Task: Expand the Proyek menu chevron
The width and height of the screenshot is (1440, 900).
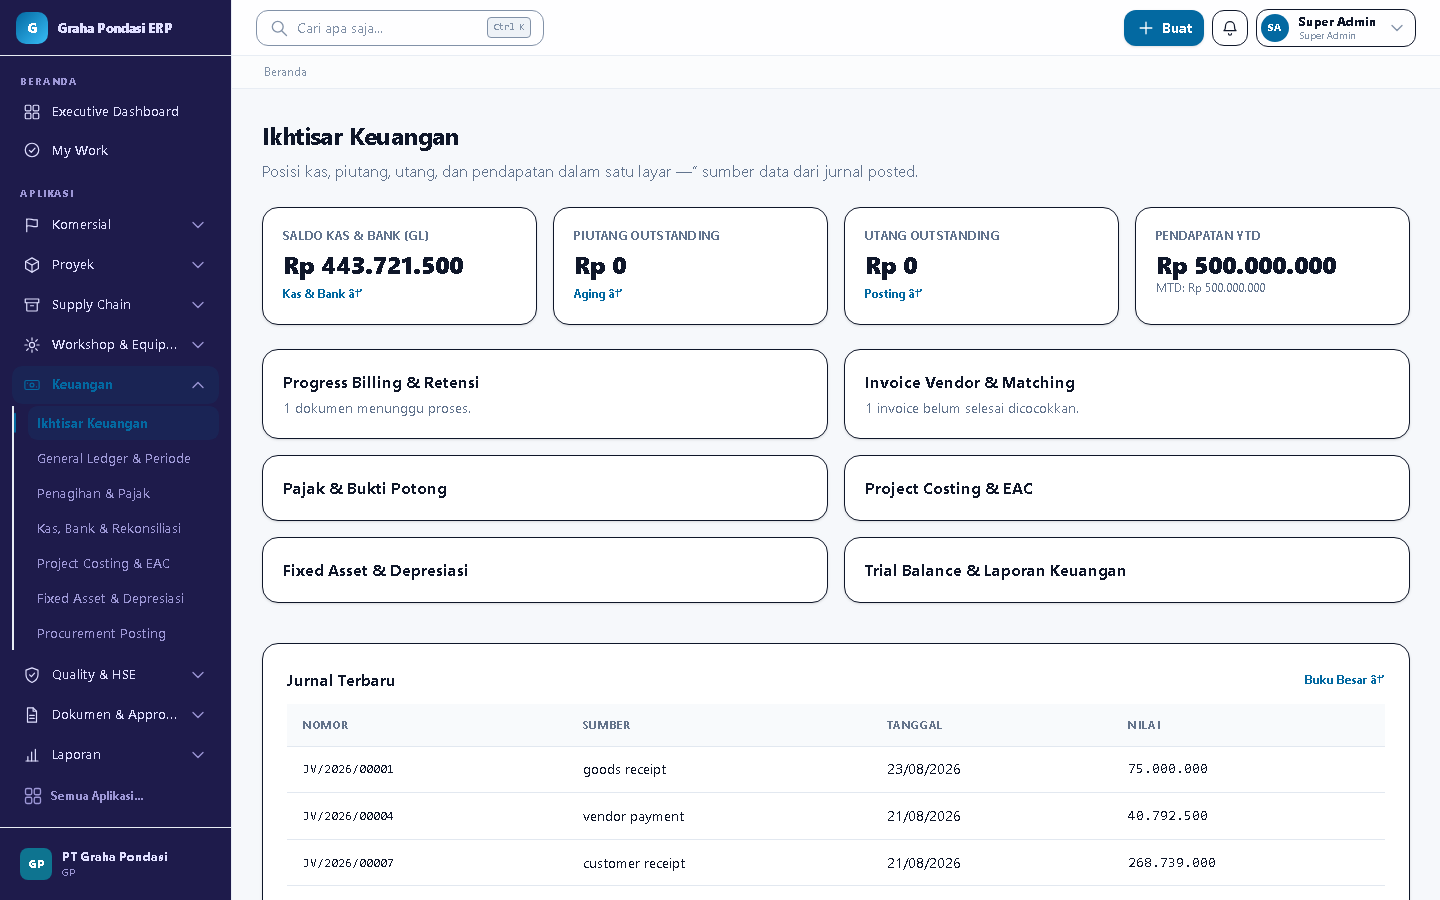Action: pyautogui.click(x=198, y=265)
